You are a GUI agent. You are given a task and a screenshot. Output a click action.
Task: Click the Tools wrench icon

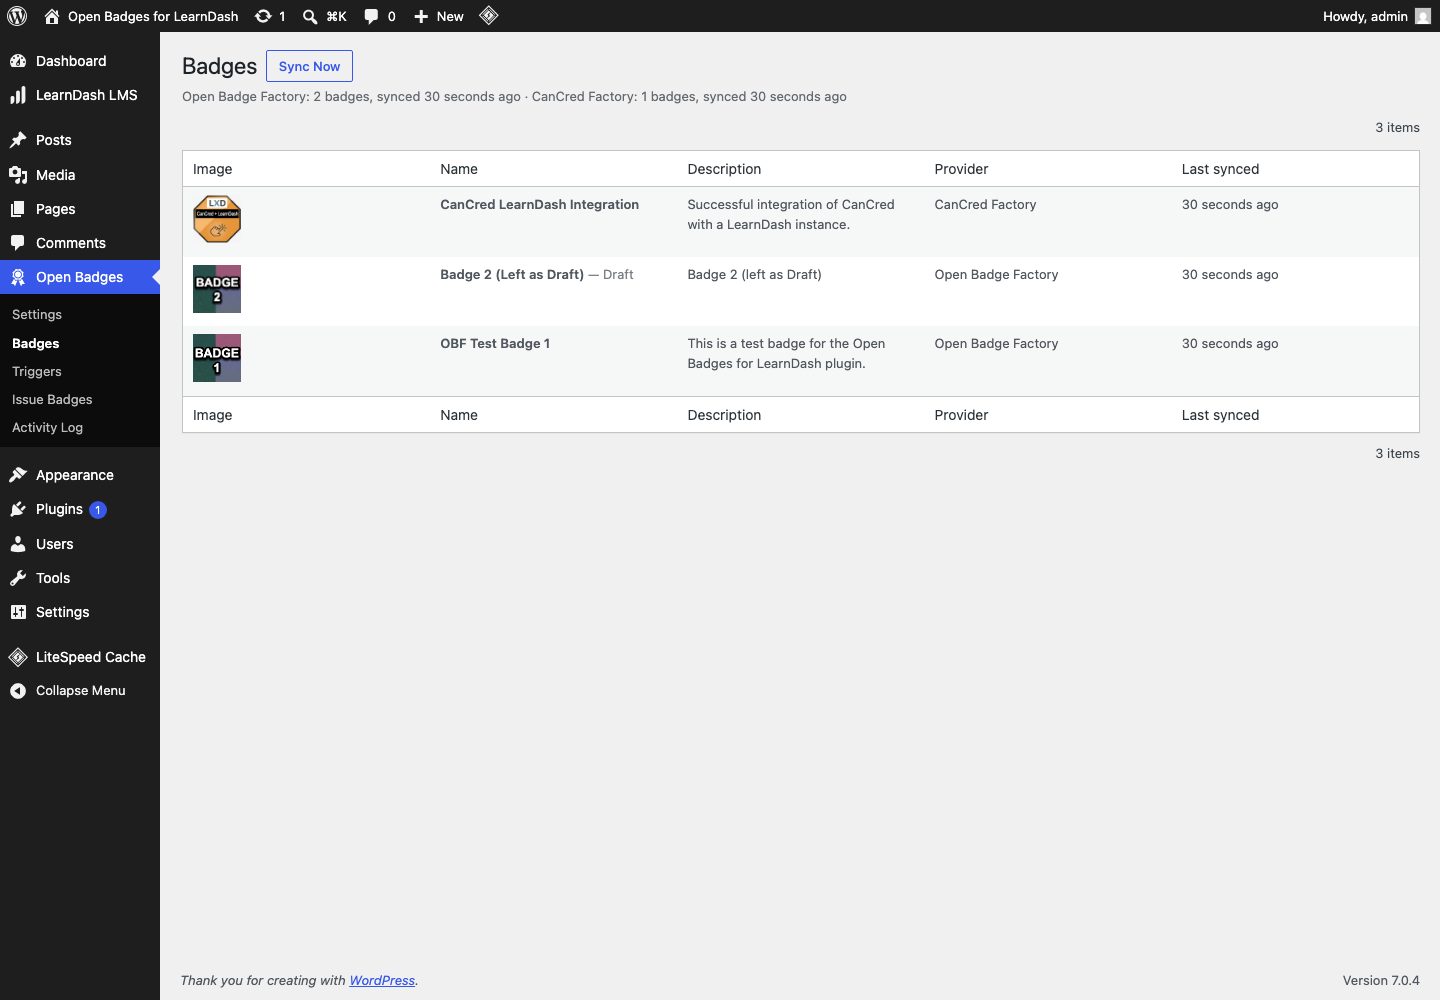18,578
